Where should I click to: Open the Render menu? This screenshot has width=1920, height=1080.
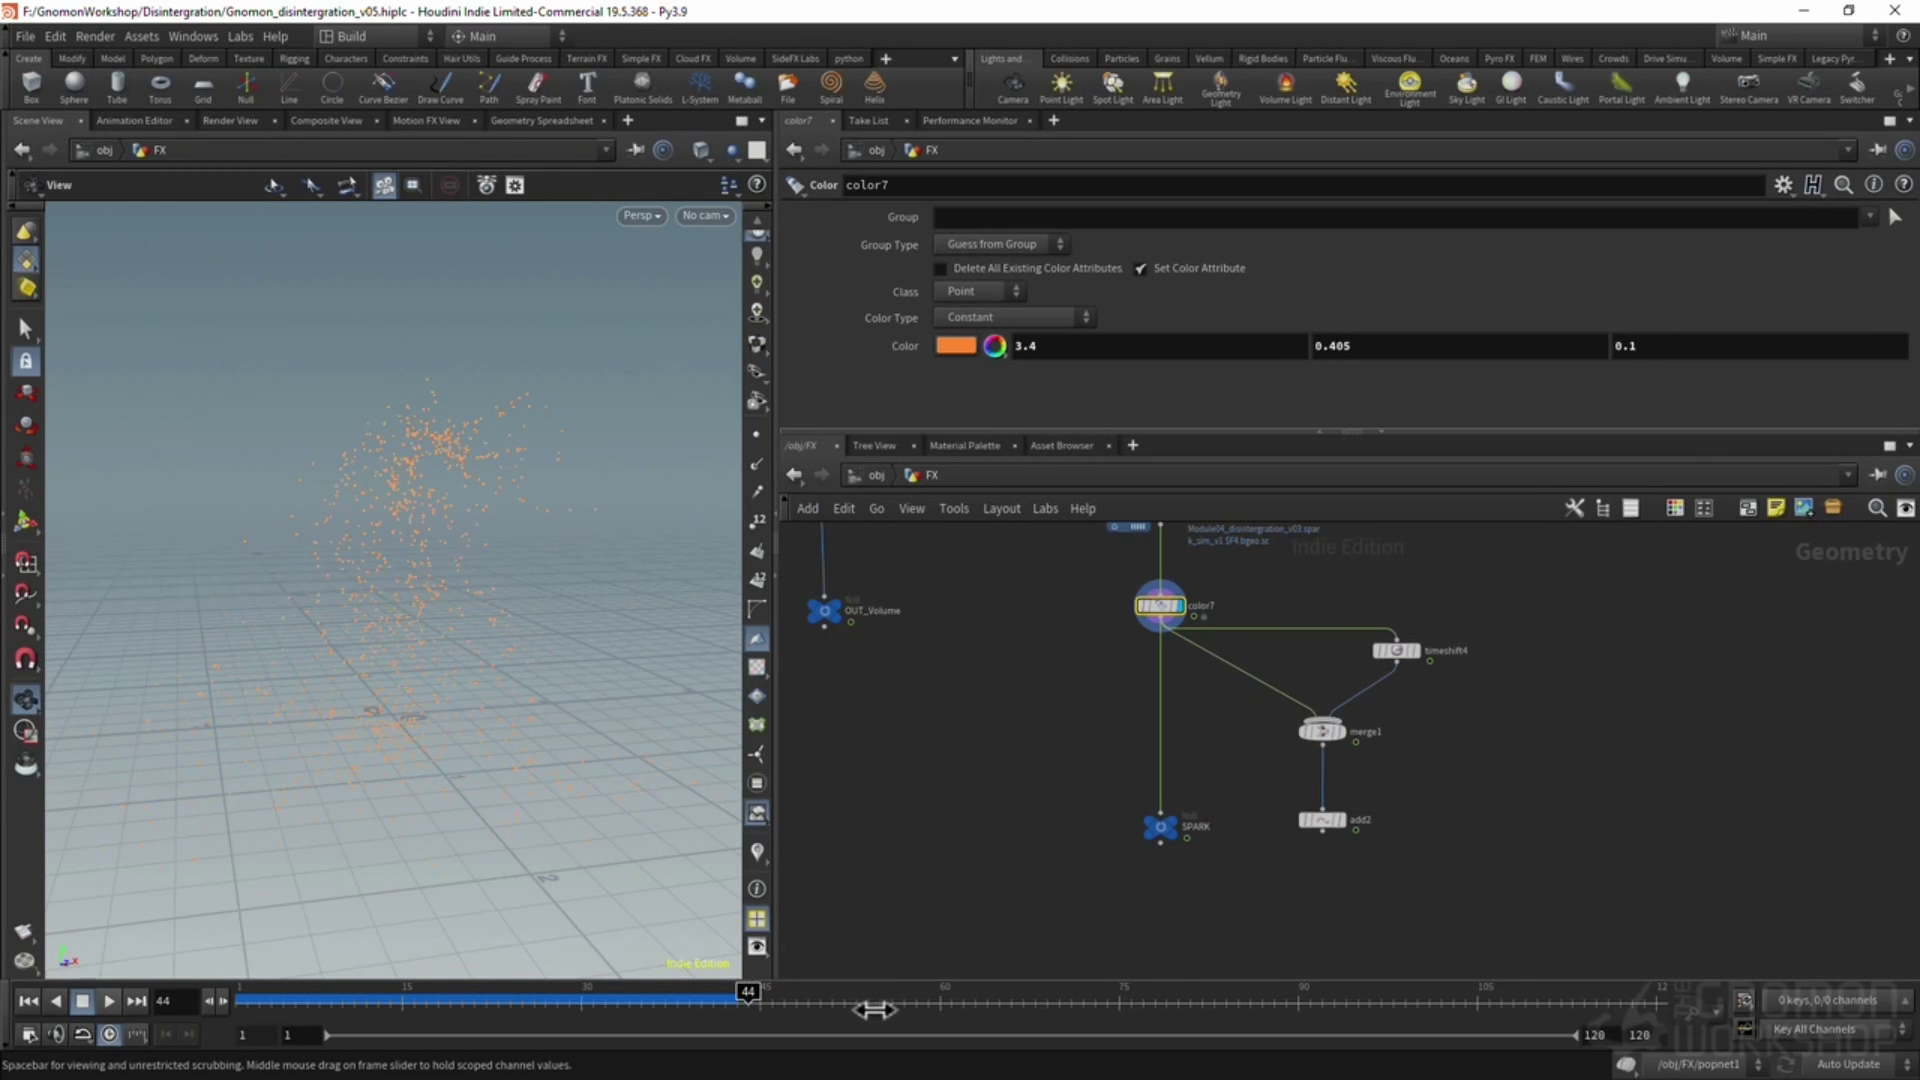click(x=95, y=36)
